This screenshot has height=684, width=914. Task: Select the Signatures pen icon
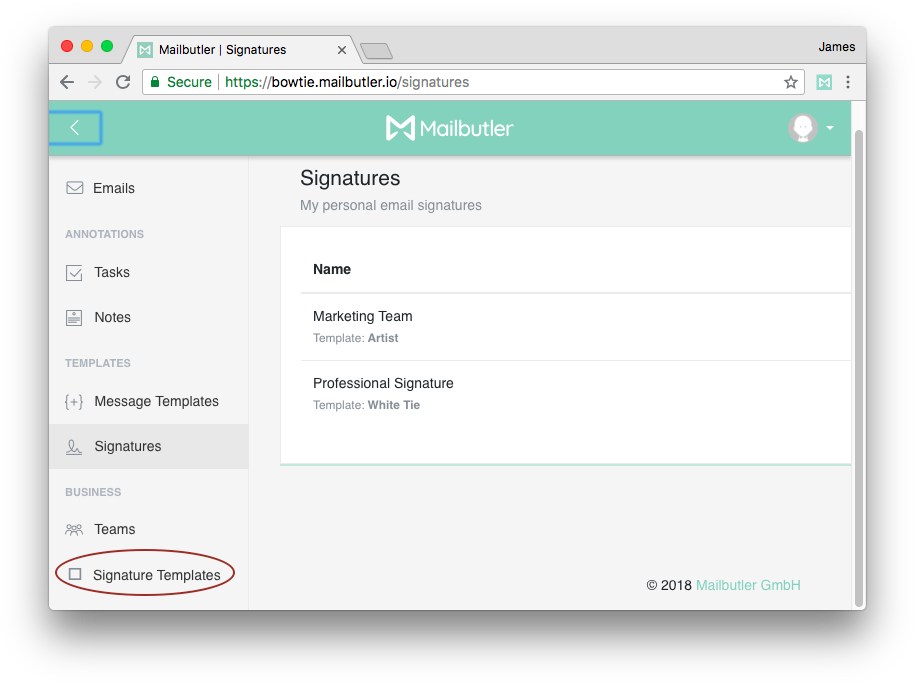pos(74,446)
